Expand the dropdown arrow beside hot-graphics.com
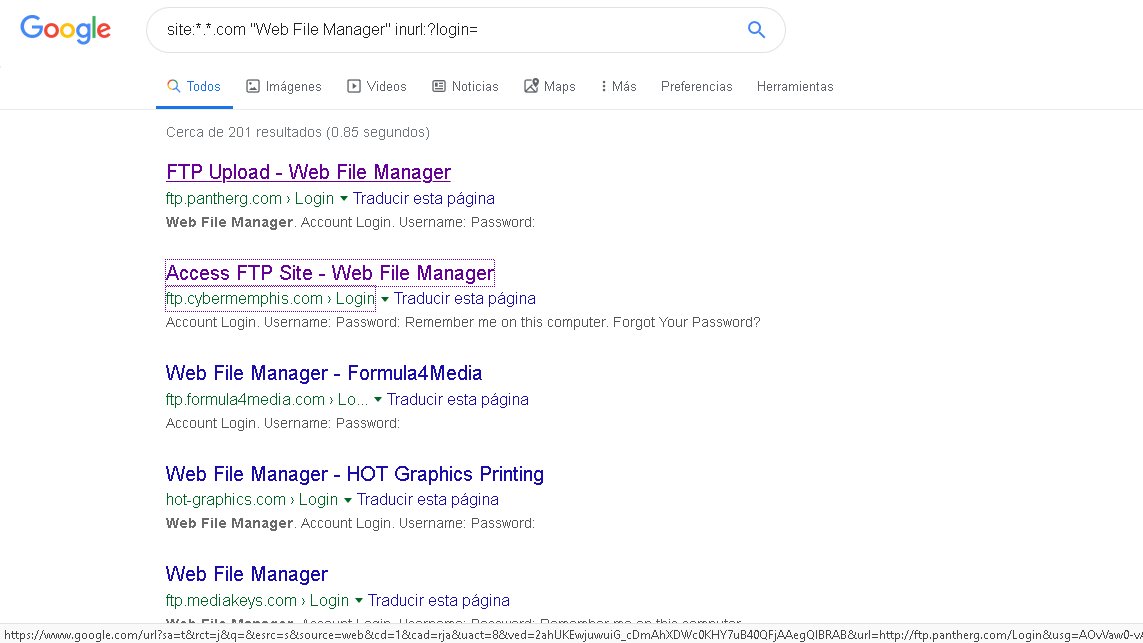Viewport: 1143px width, 643px height. click(348, 500)
